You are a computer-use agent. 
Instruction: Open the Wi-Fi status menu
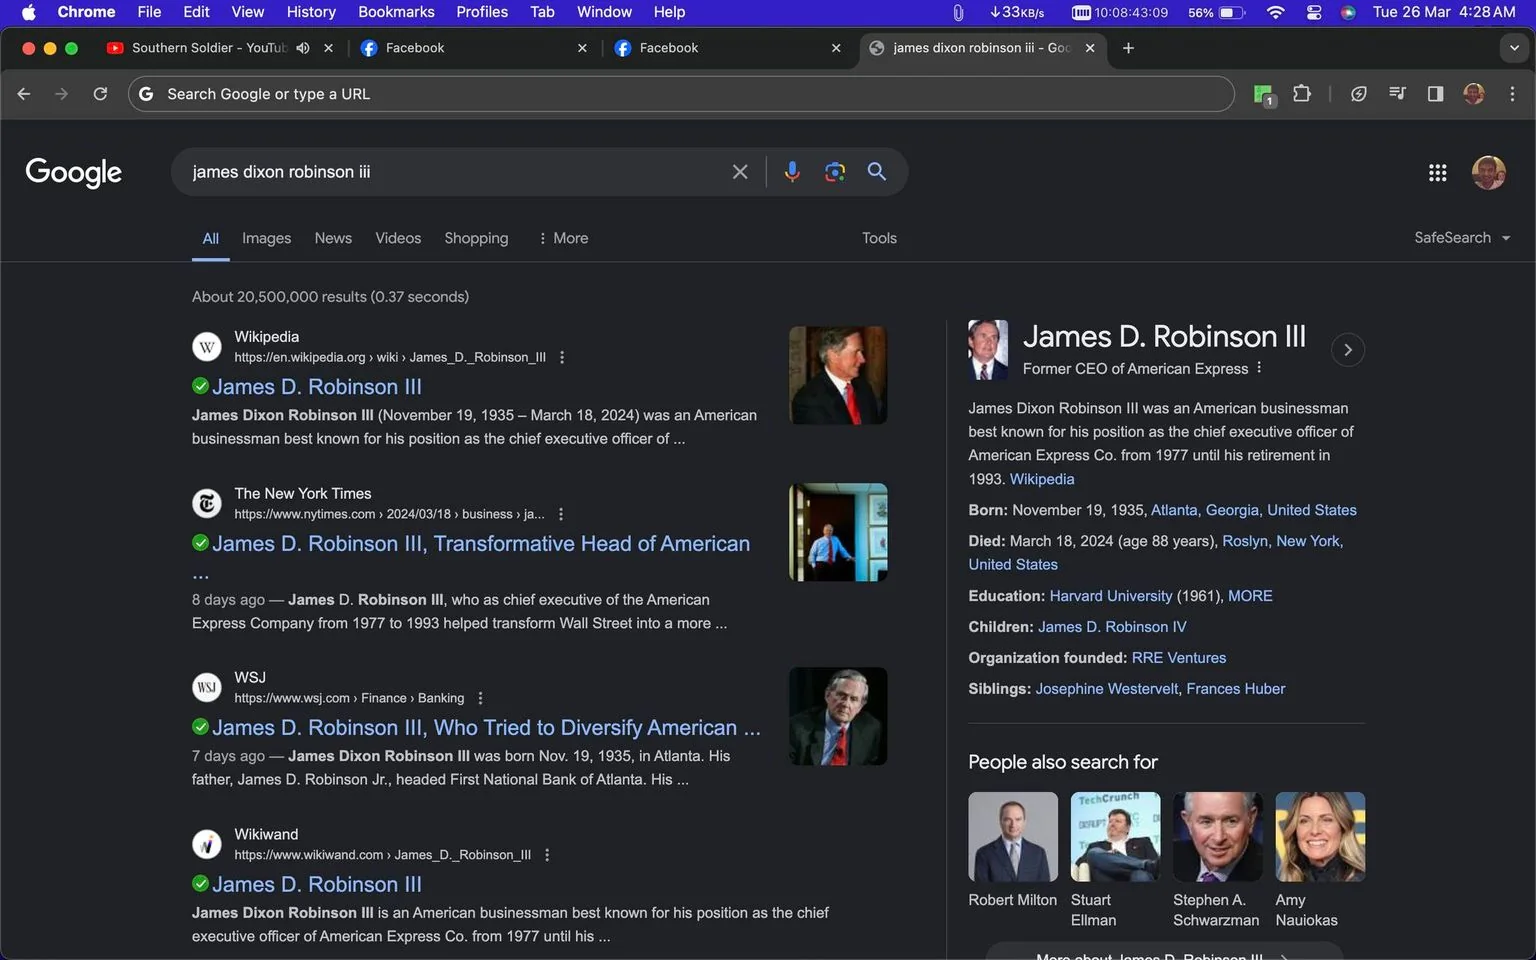pos(1275,12)
